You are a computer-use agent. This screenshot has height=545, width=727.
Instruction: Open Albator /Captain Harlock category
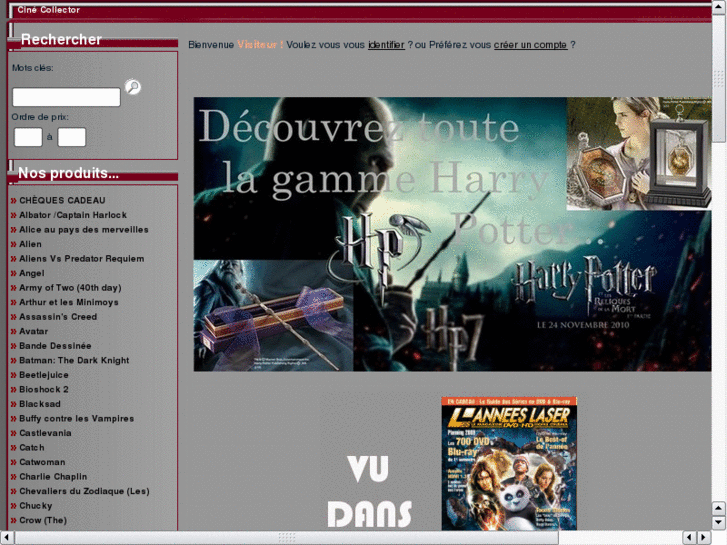(x=73, y=215)
